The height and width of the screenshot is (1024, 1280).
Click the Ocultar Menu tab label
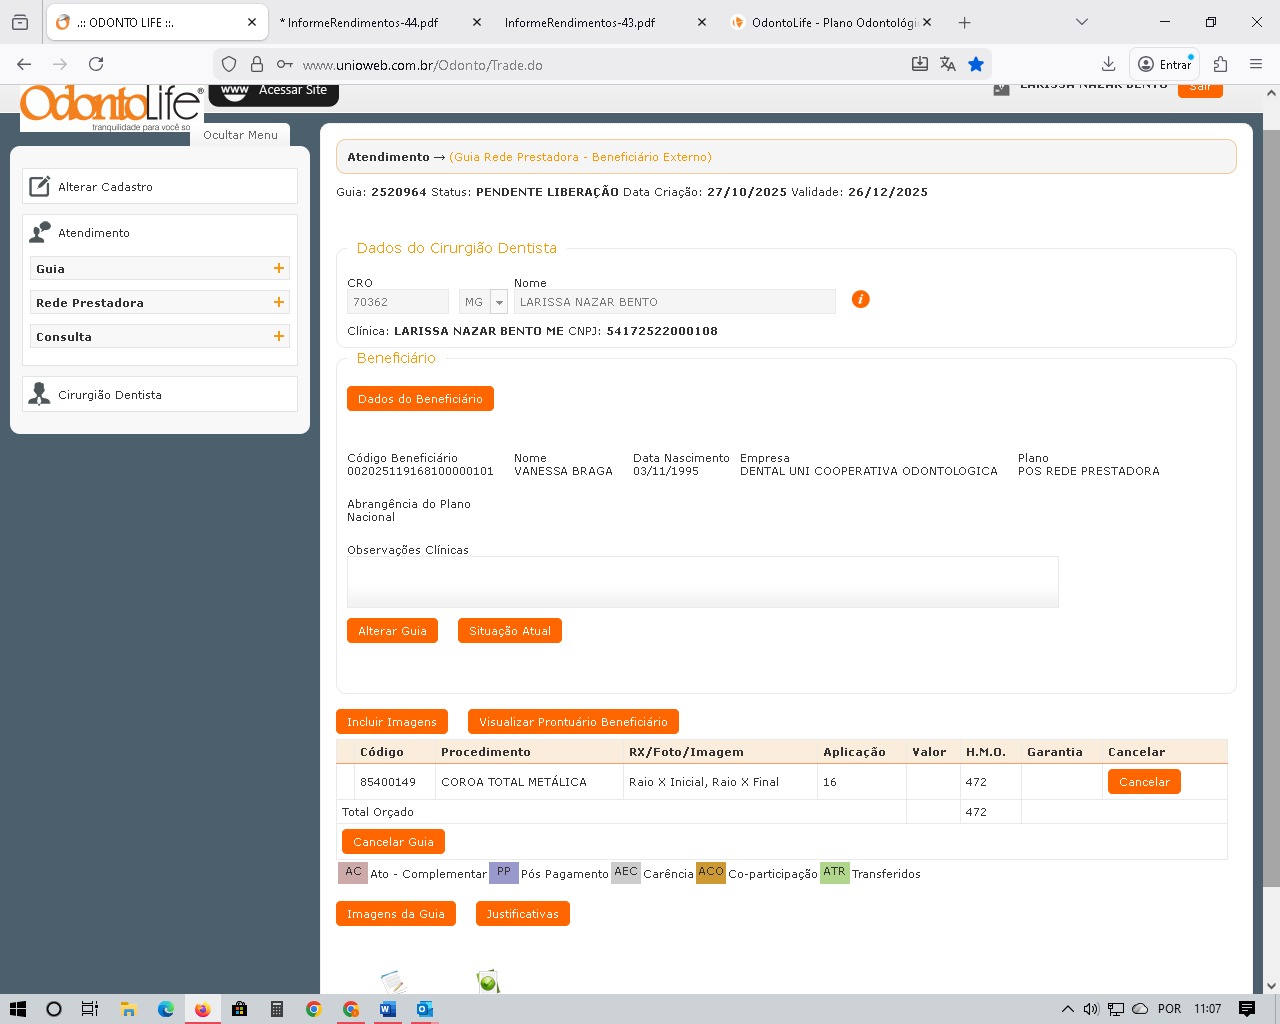point(240,135)
